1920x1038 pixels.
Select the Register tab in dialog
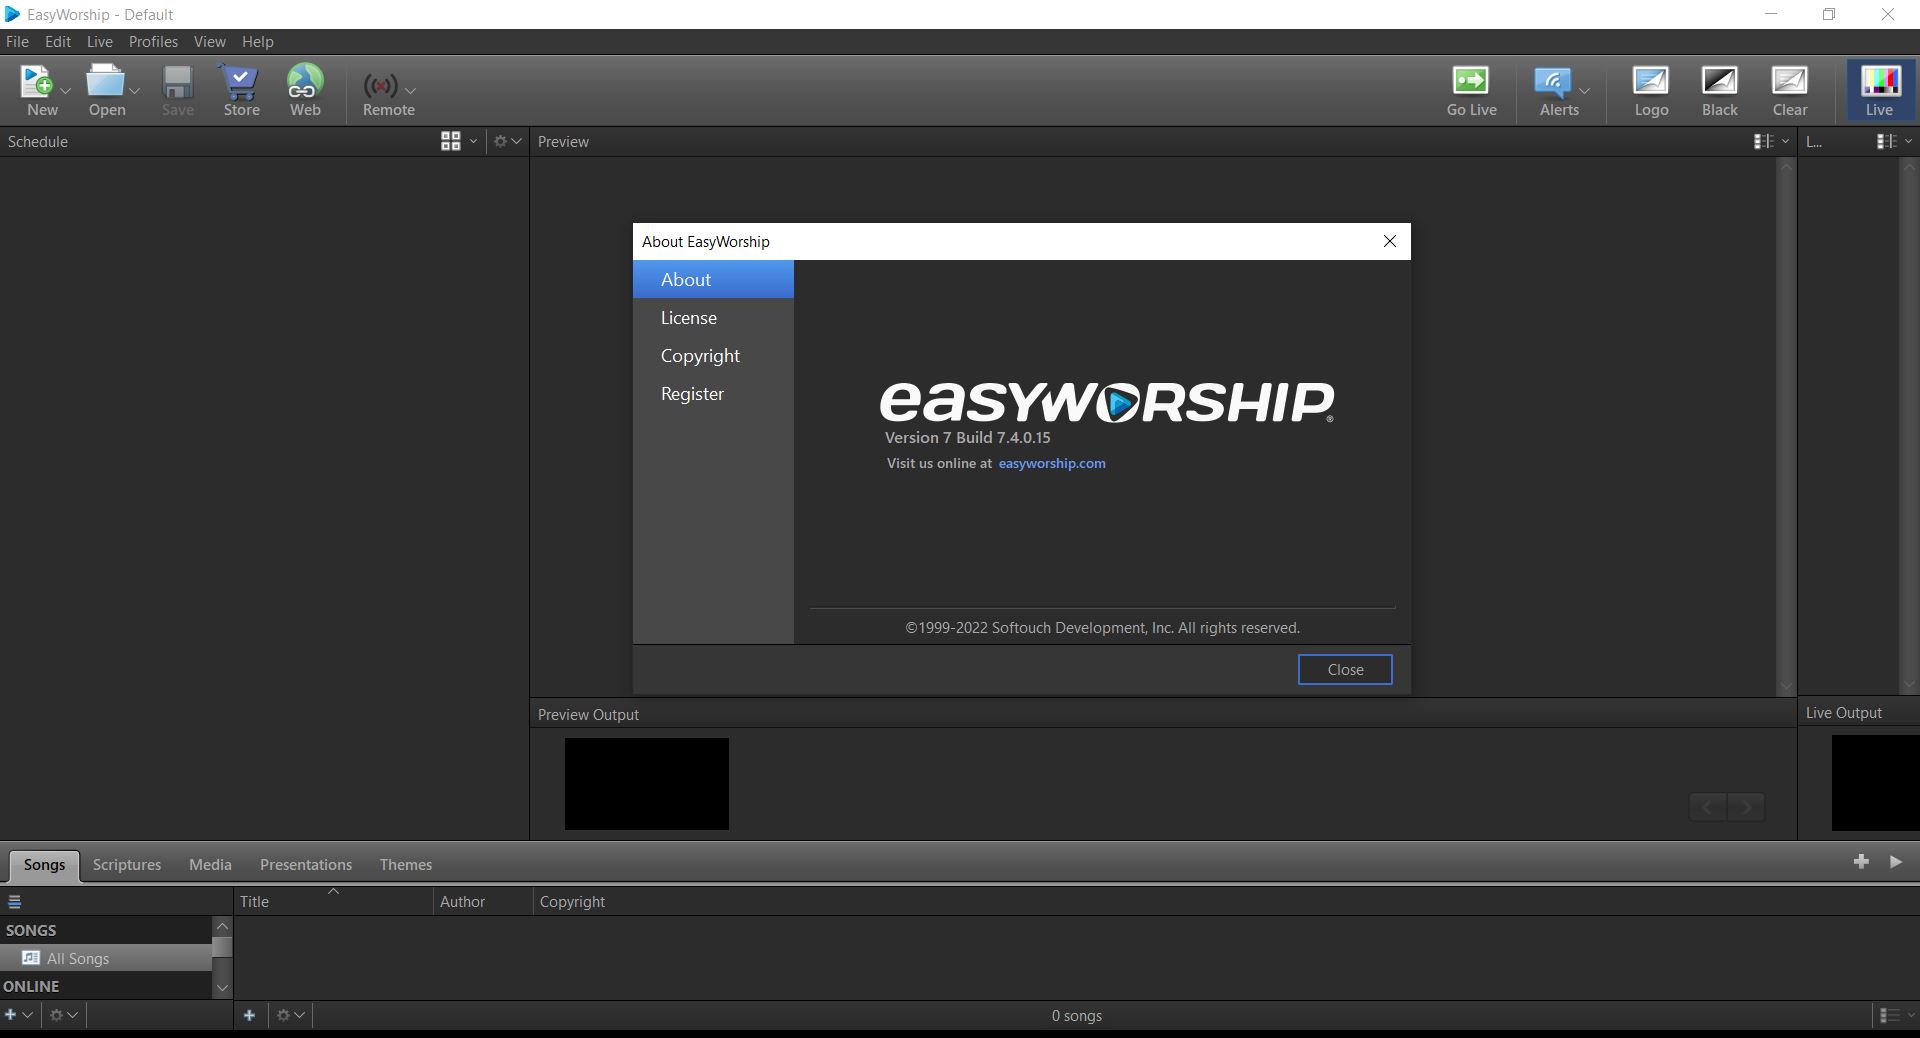(x=713, y=394)
